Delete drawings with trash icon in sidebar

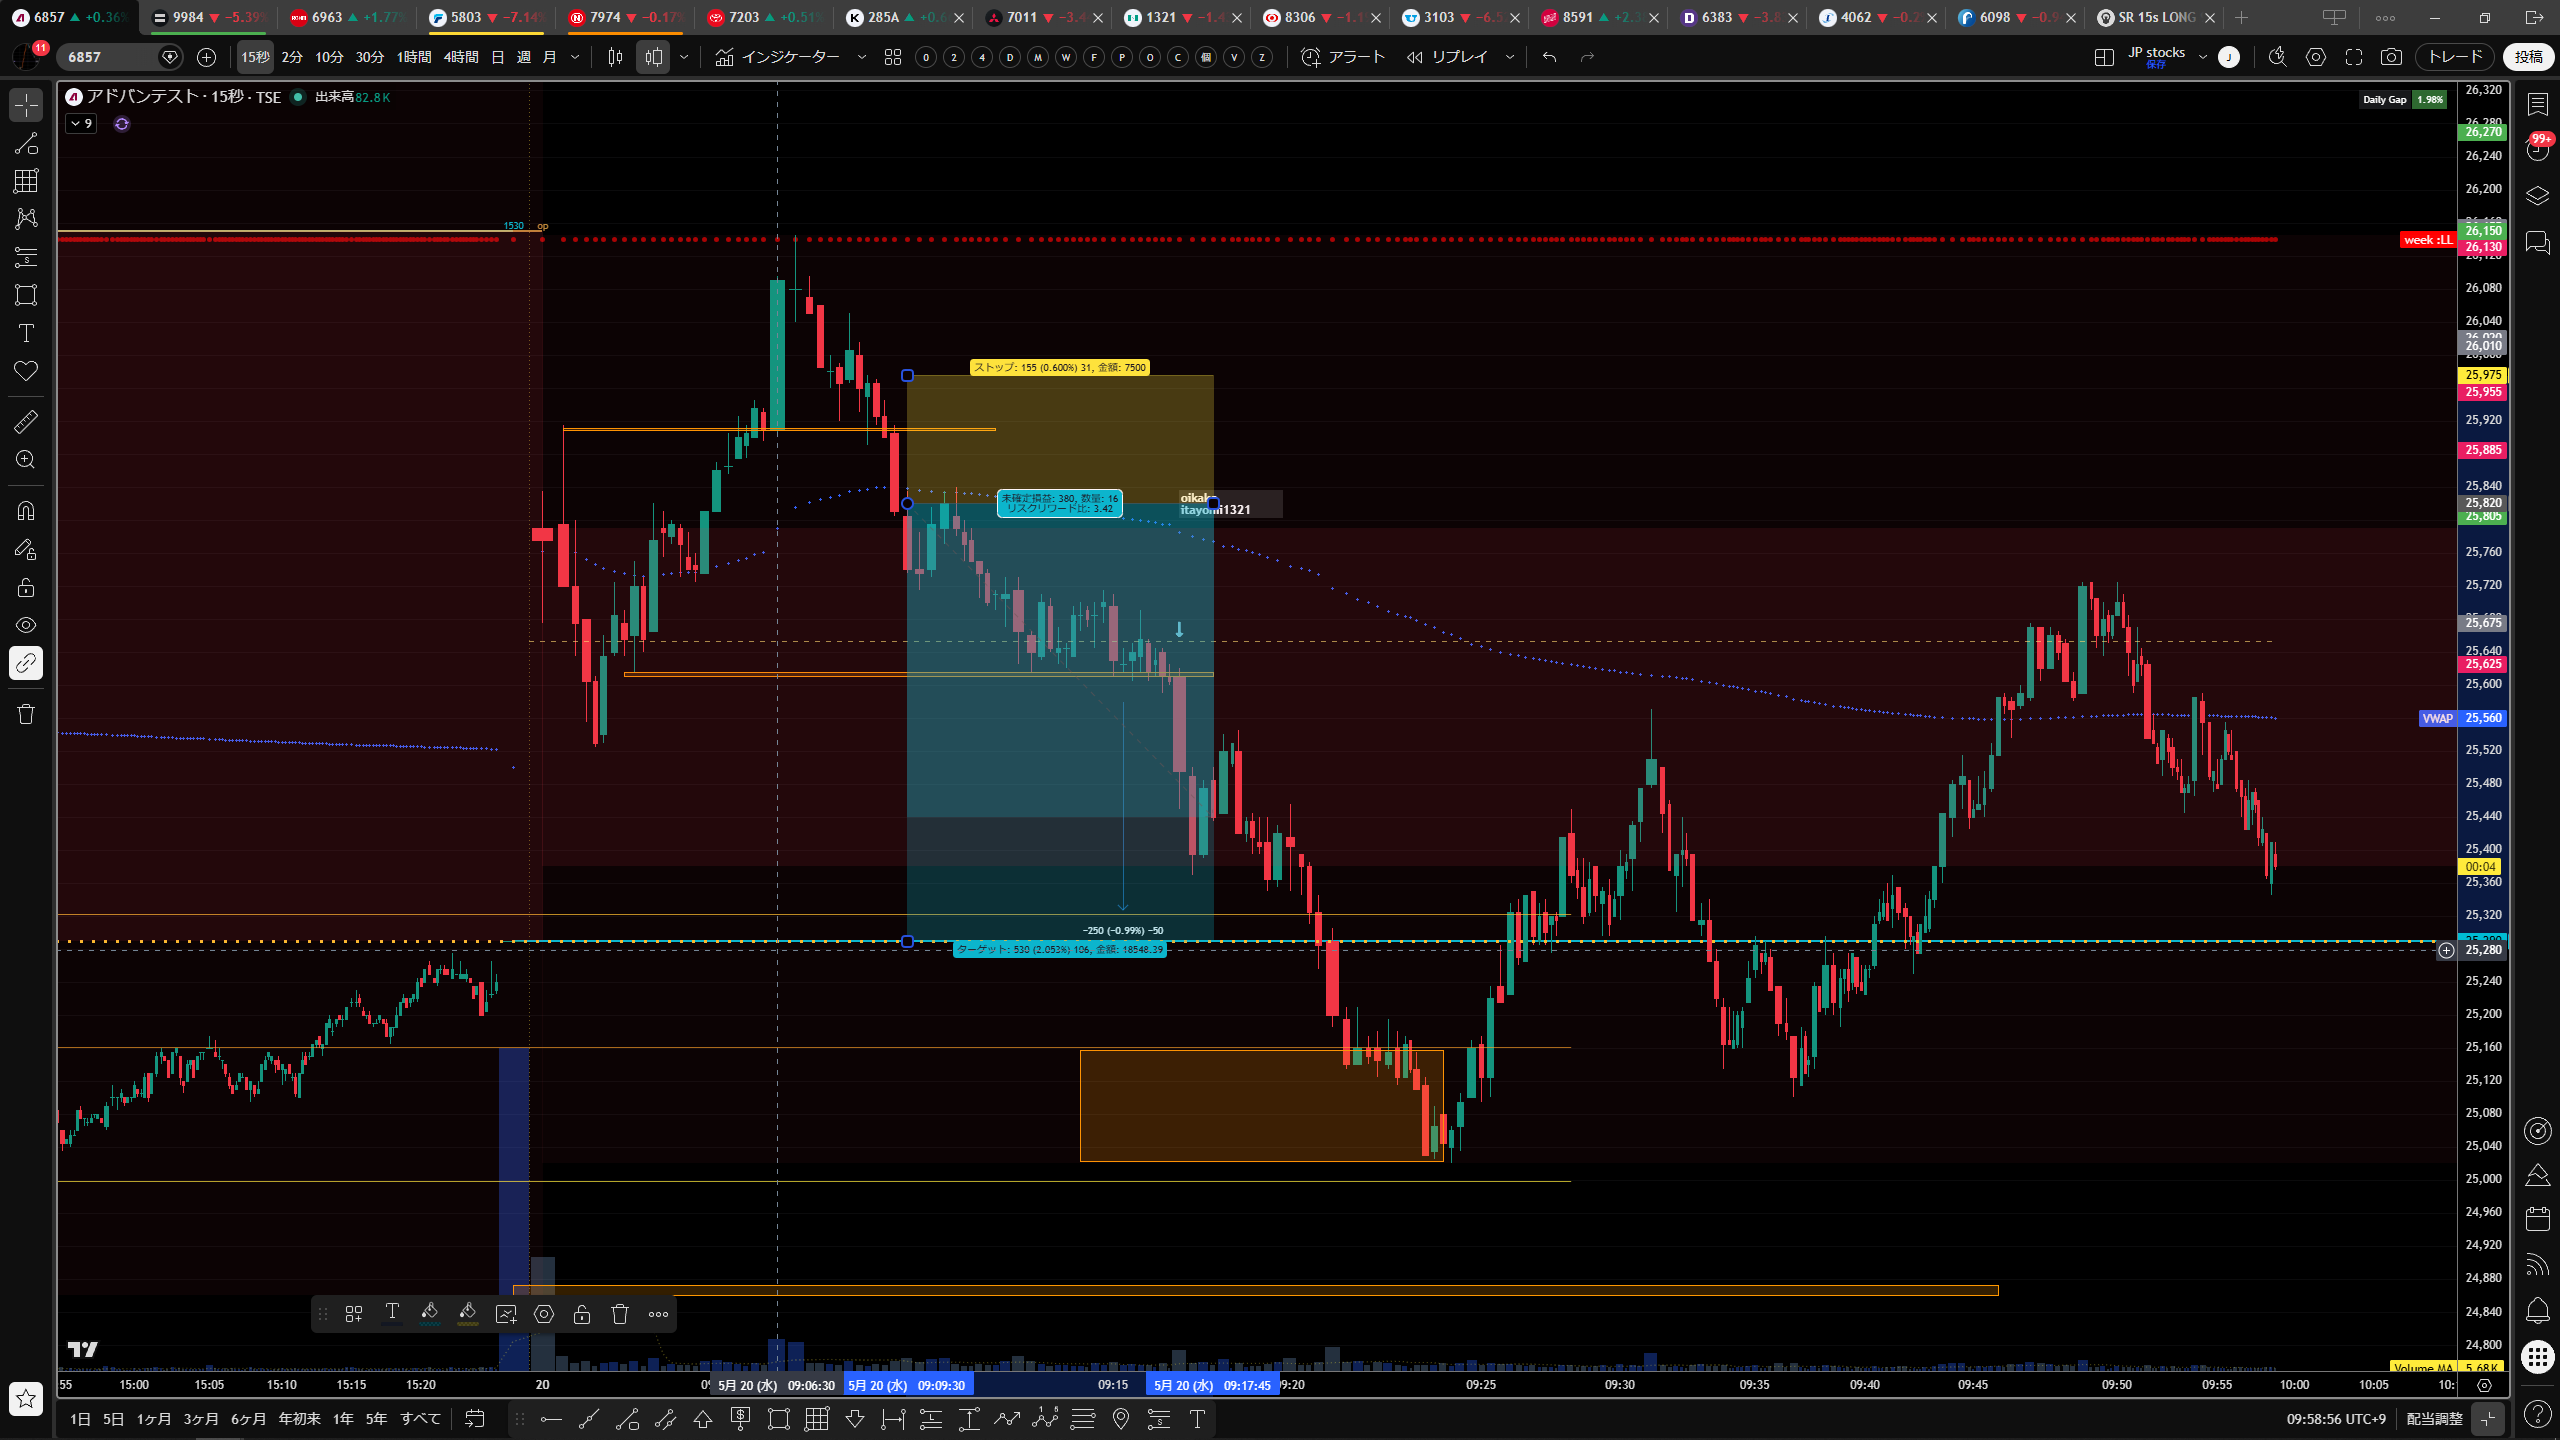pyautogui.click(x=26, y=714)
